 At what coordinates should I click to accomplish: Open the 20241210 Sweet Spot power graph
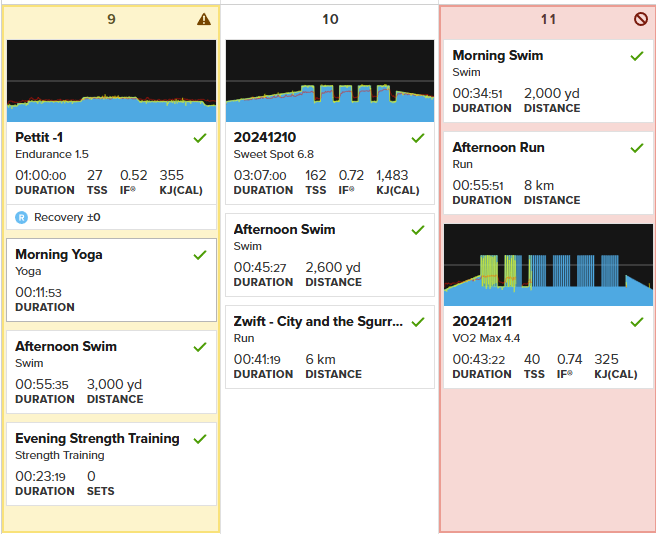tap(330, 81)
